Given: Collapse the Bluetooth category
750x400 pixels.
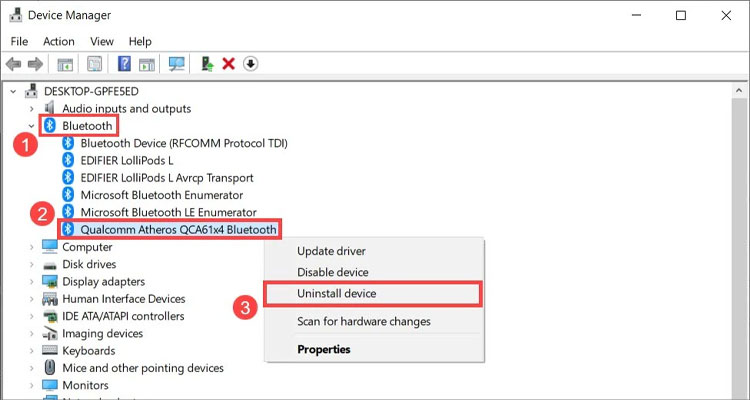Looking at the screenshot, I should (x=31, y=126).
